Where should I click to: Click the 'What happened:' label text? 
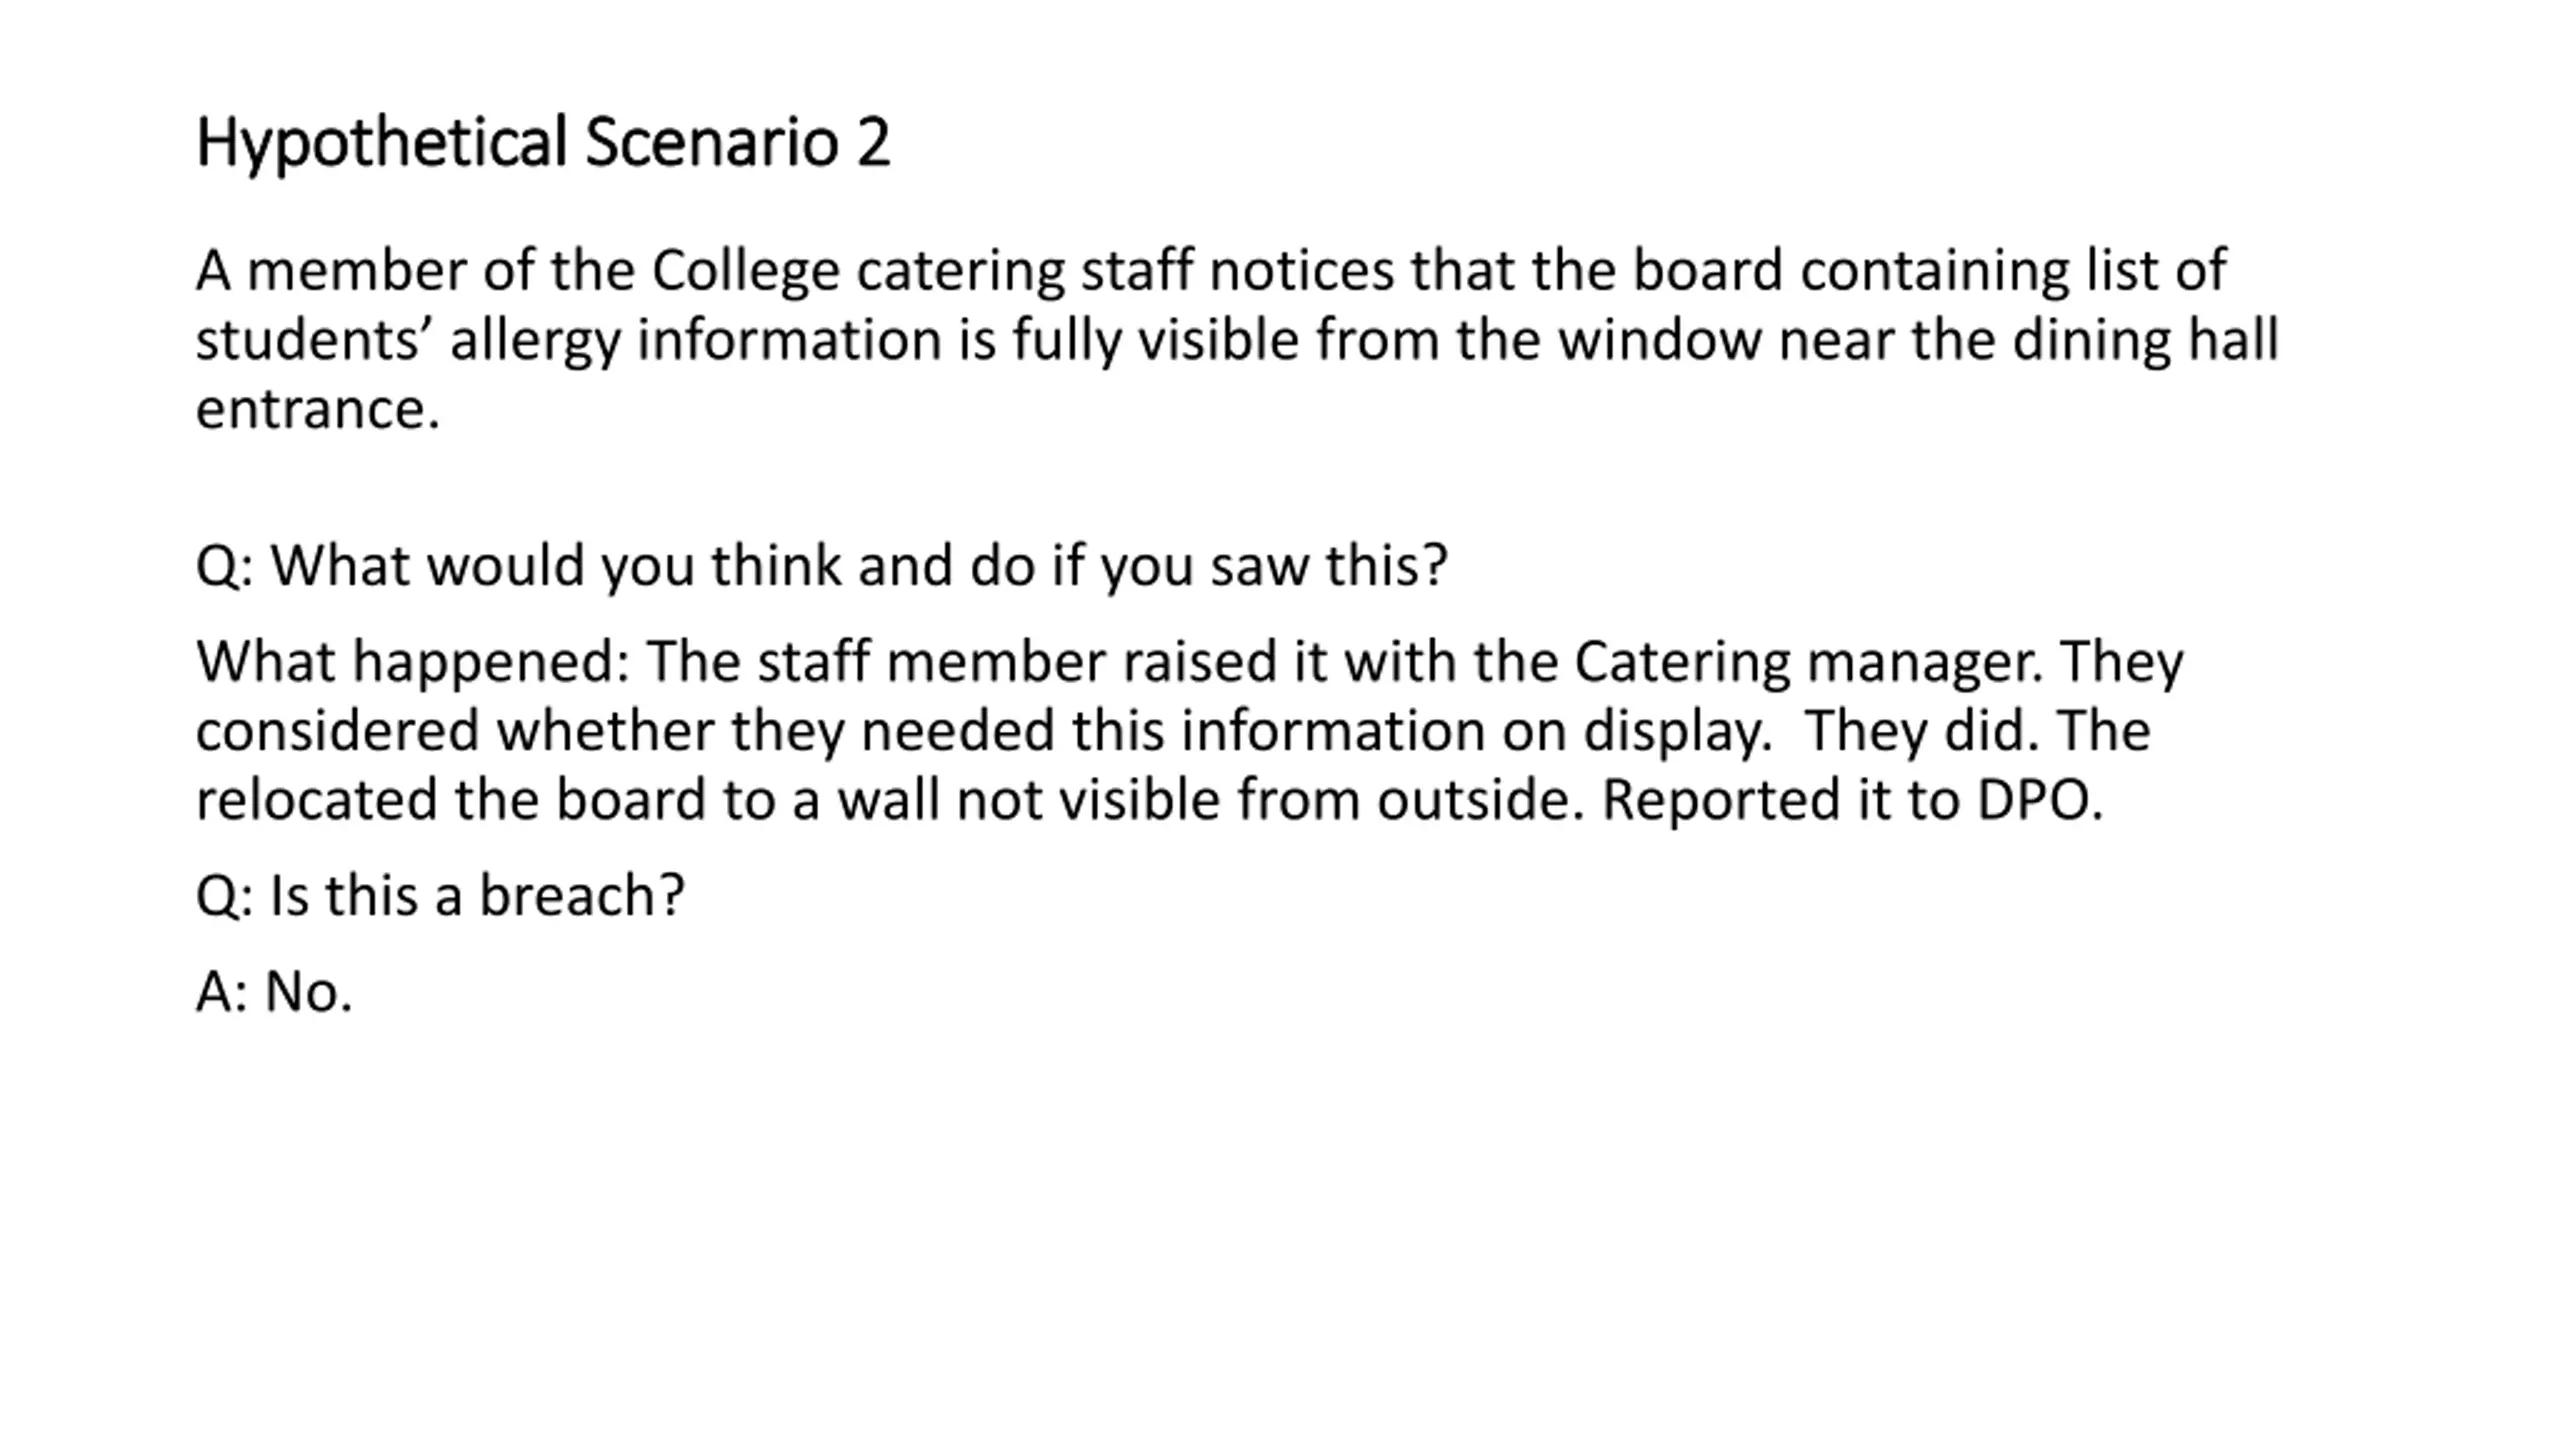[413, 662]
